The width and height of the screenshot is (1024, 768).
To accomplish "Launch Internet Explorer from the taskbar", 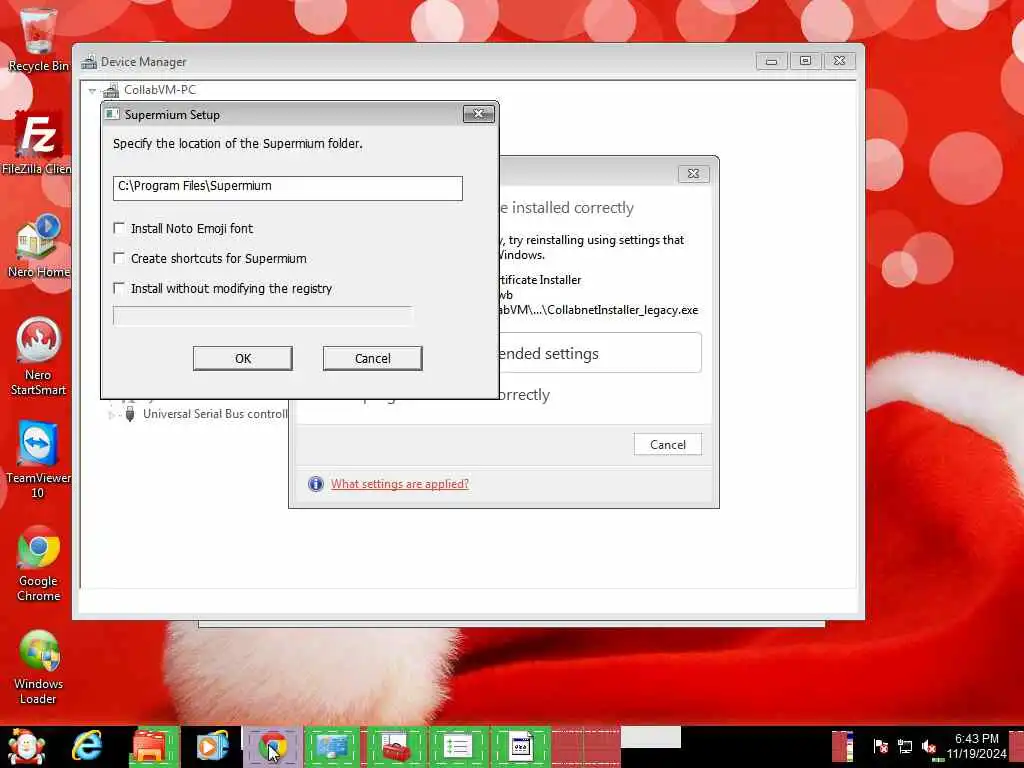I will pyautogui.click(x=88, y=747).
